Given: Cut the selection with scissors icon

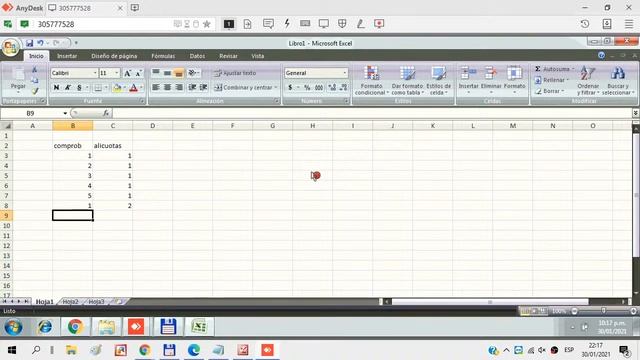Looking at the screenshot, I should (35, 70).
